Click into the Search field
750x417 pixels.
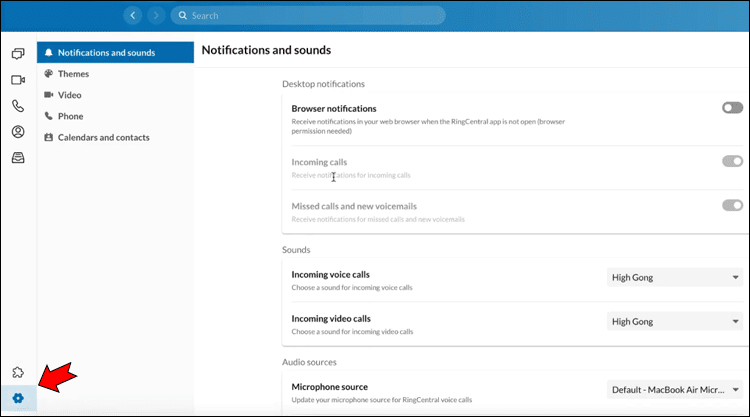[308, 15]
